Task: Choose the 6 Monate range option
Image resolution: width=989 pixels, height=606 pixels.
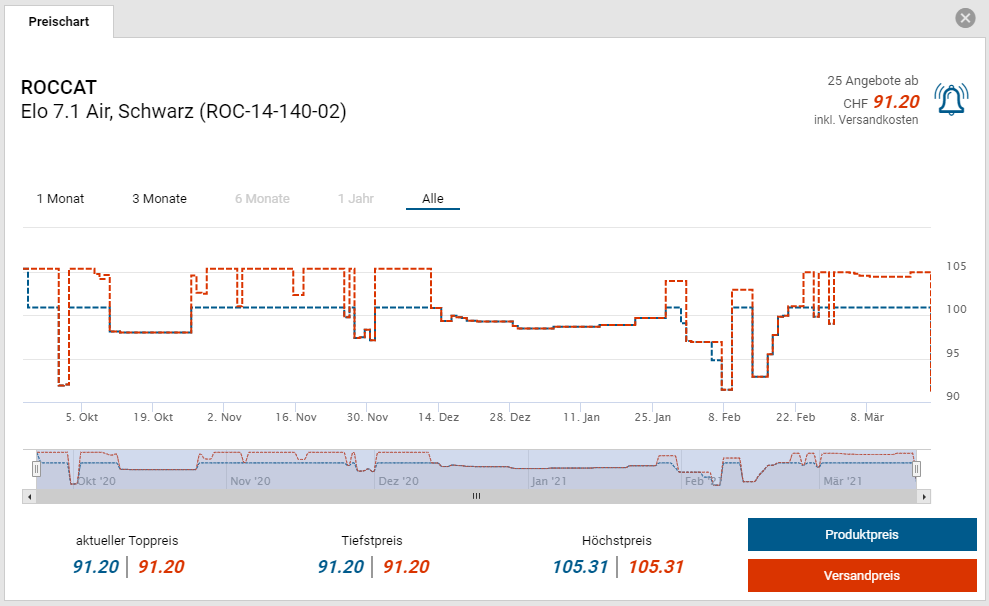Action: click(x=262, y=198)
